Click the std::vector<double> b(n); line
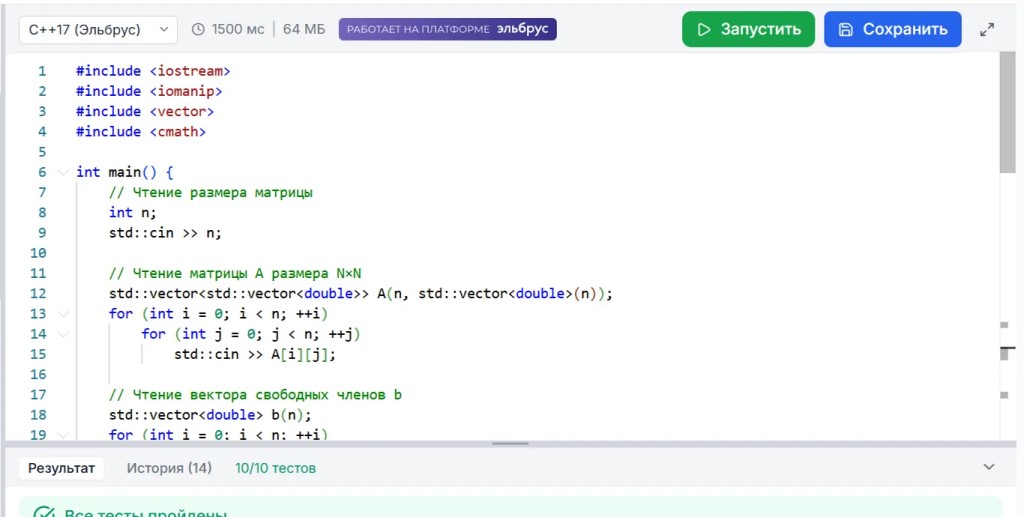The width and height of the screenshot is (1024, 517). [210, 415]
